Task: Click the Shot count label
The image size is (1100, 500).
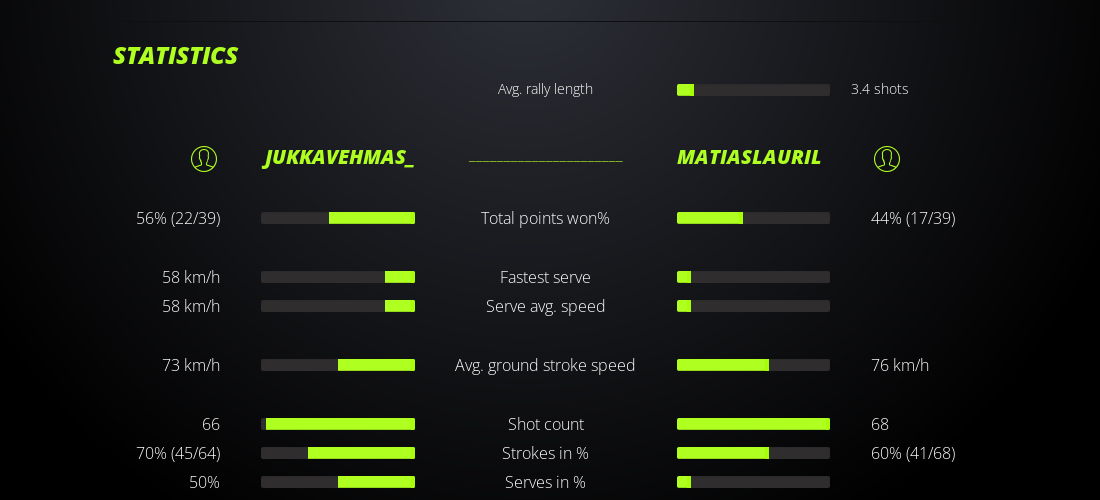Action: coord(545,424)
